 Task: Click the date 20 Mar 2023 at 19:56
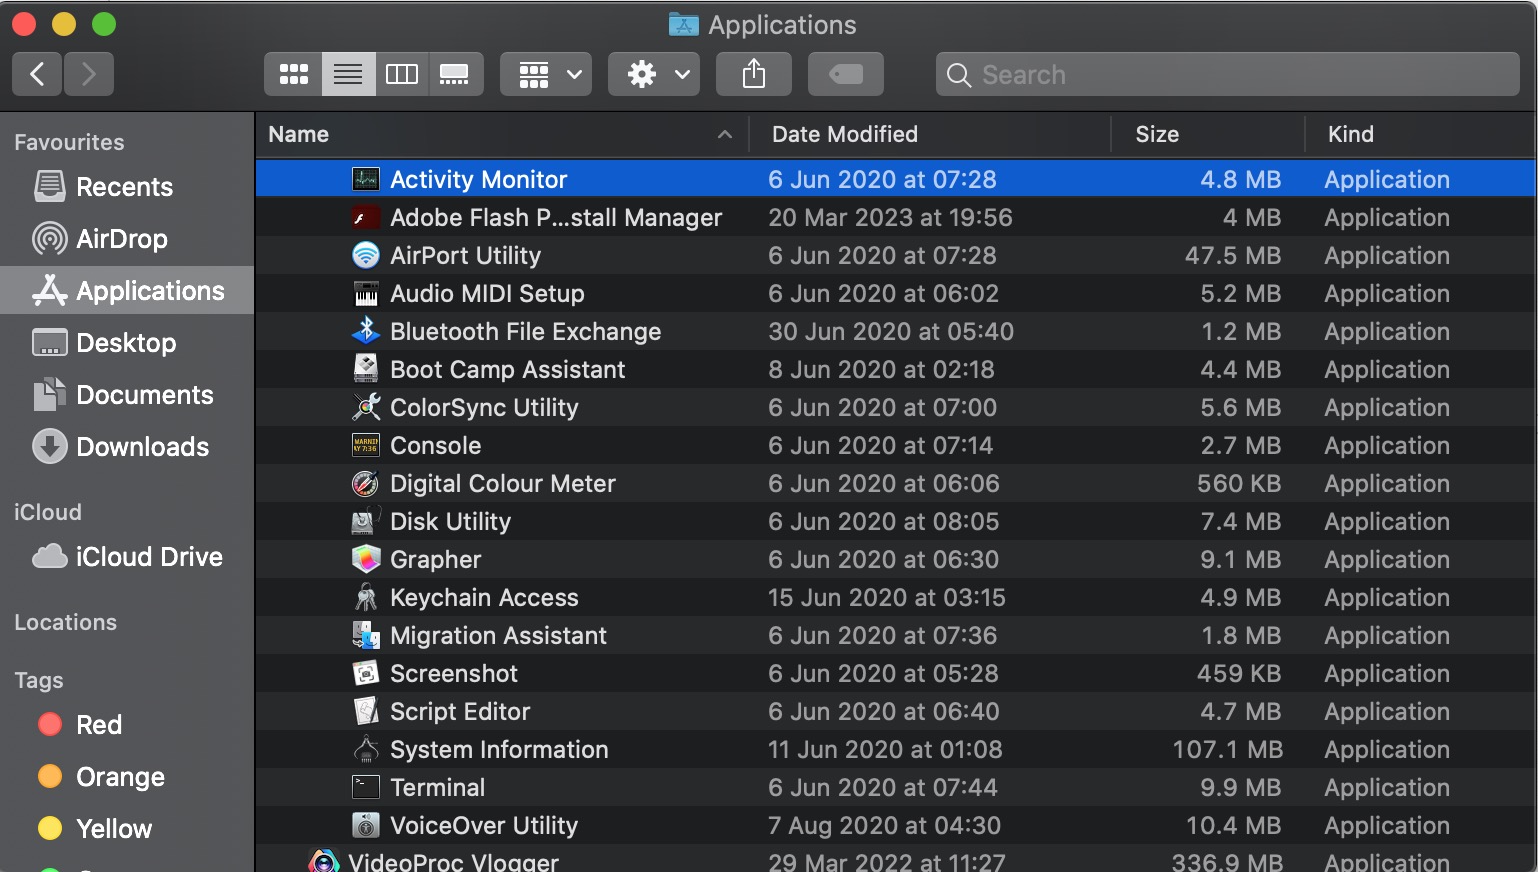coord(890,217)
